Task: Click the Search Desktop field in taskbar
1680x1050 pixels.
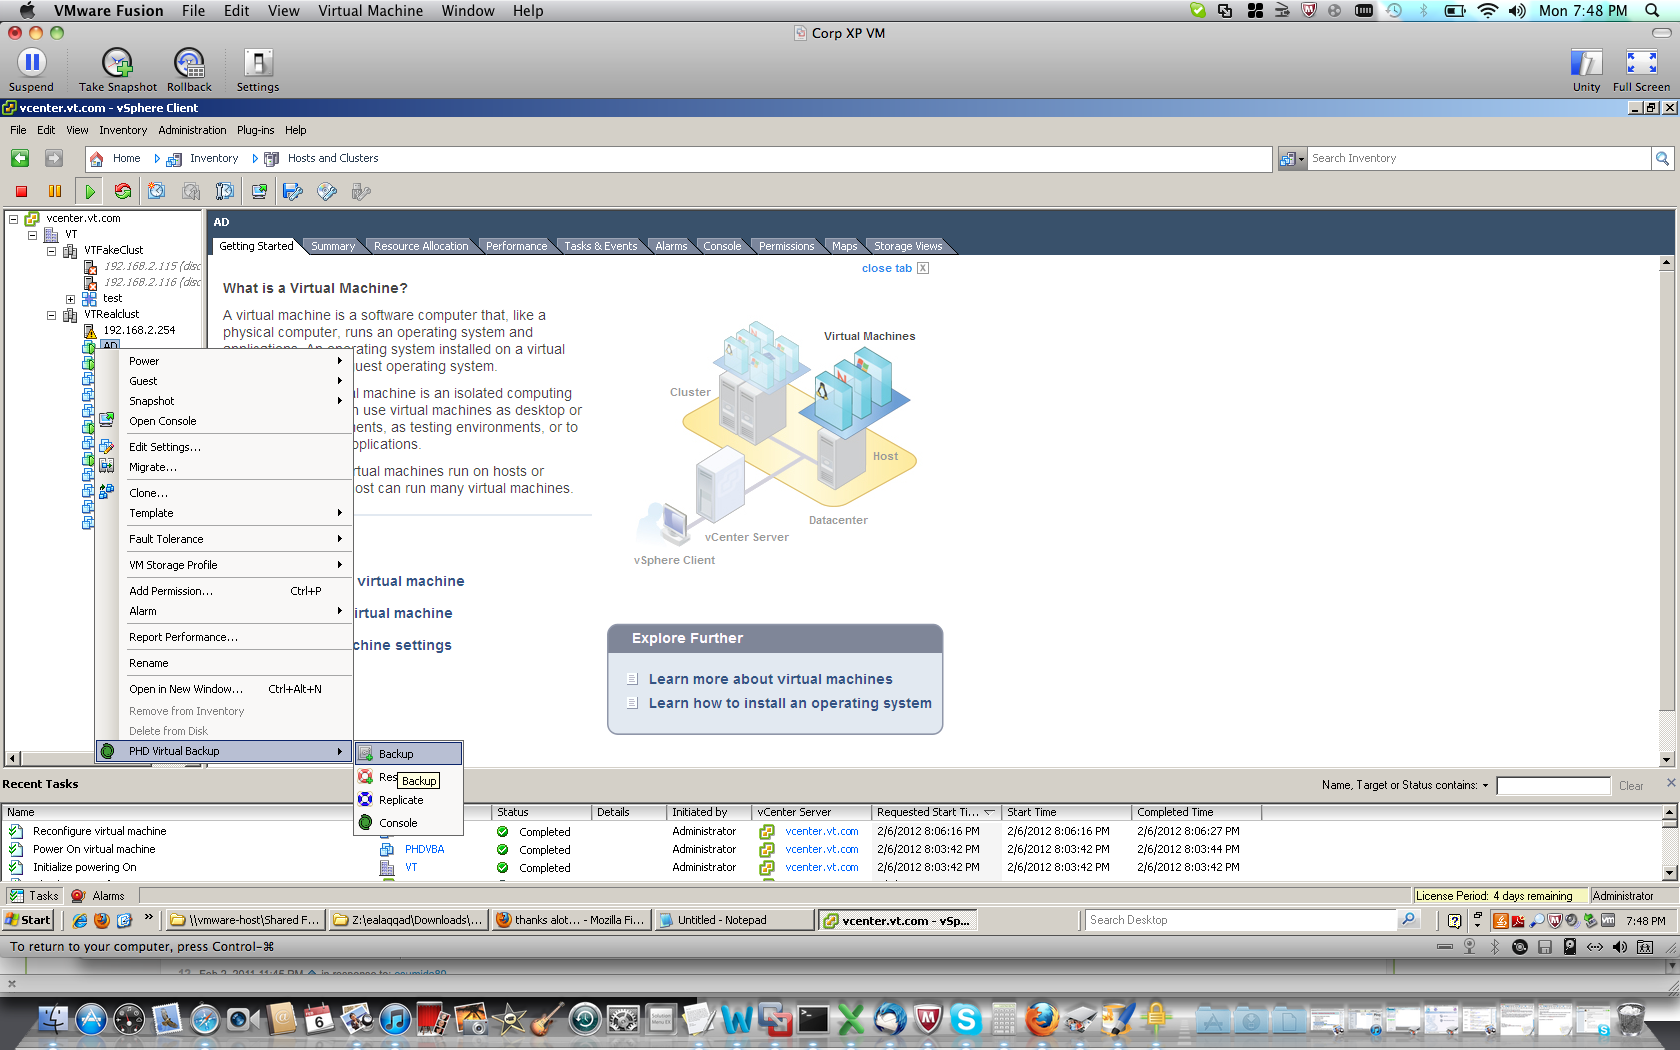Action: 1240,920
